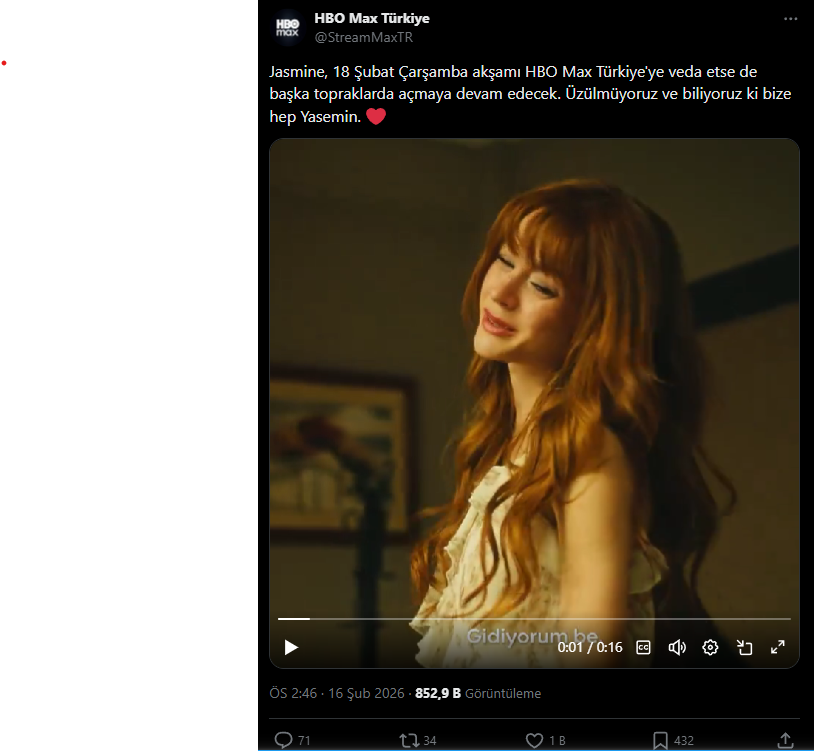Open the @StreamMaxTR handle link
The image size is (814, 751).
click(x=364, y=38)
